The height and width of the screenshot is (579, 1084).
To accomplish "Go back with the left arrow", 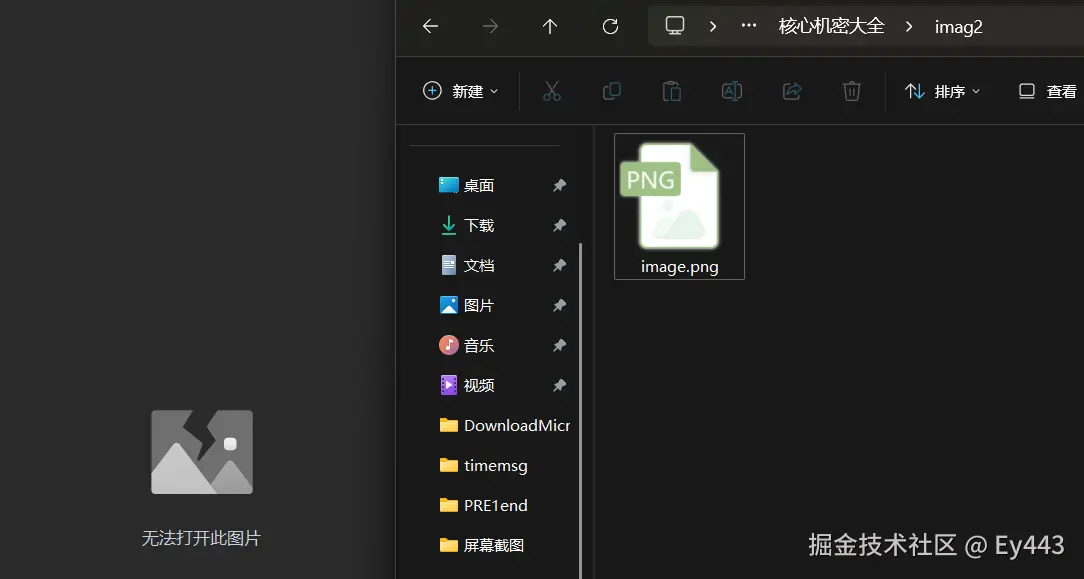I will [430, 26].
